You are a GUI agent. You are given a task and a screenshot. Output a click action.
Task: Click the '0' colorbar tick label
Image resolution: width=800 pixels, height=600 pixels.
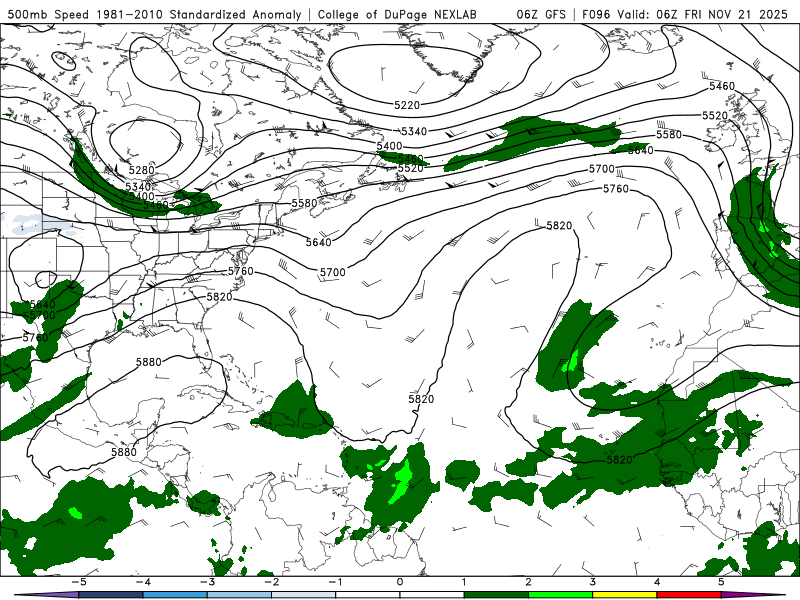[x=400, y=582]
